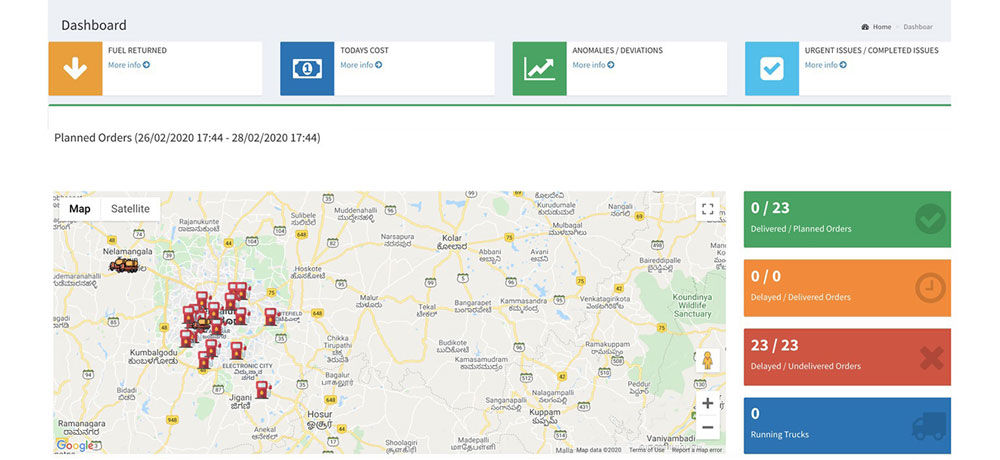The image size is (1000, 460).
Task: Zoom out on the map
Action: click(x=708, y=427)
